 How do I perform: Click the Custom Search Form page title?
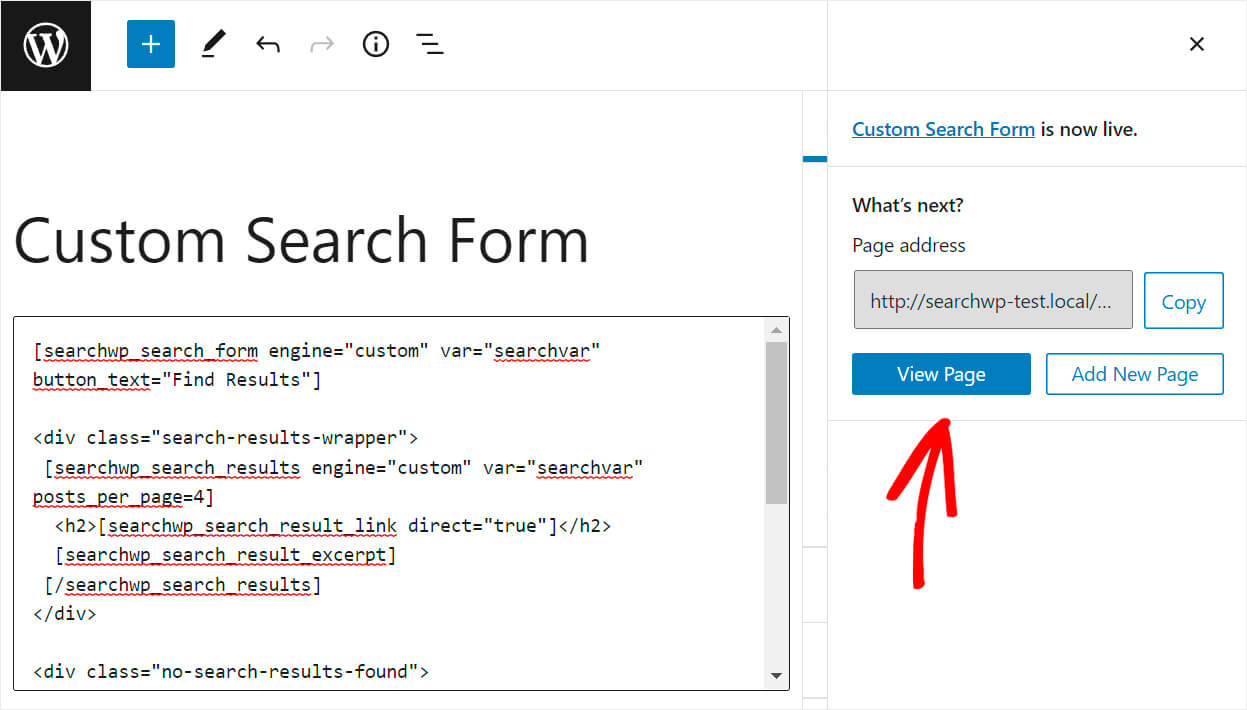click(x=301, y=240)
